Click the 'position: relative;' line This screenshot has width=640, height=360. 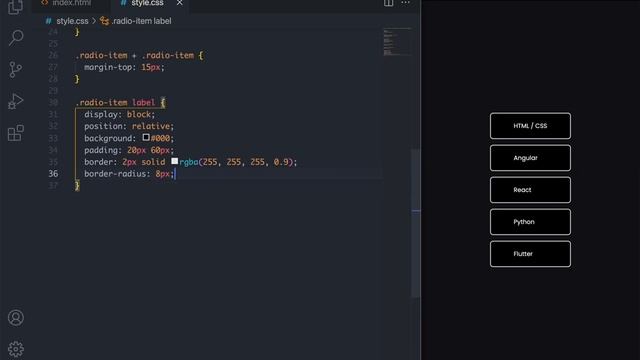(129, 126)
